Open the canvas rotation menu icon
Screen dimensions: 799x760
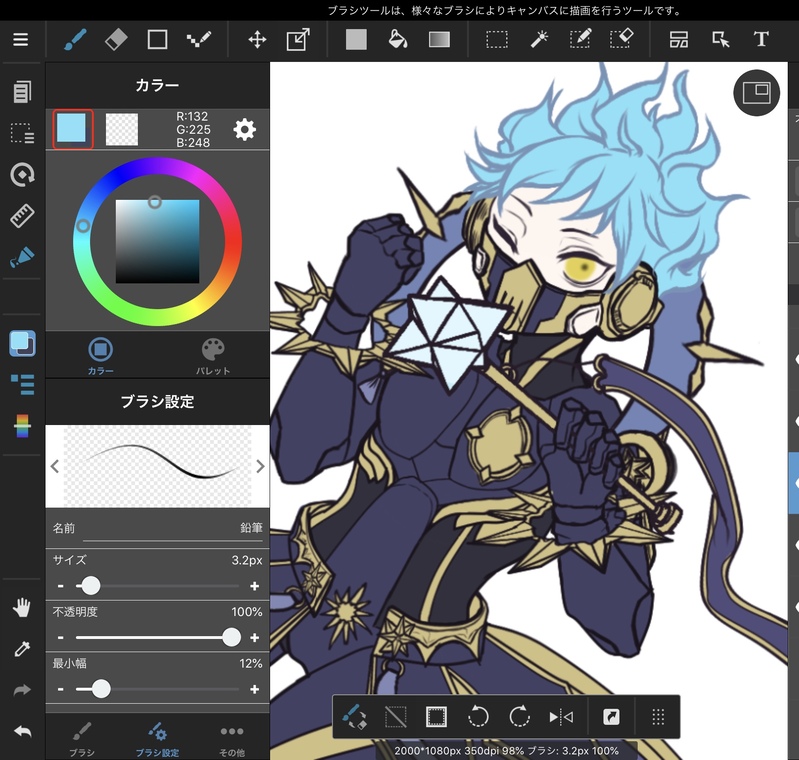click(x=22, y=174)
